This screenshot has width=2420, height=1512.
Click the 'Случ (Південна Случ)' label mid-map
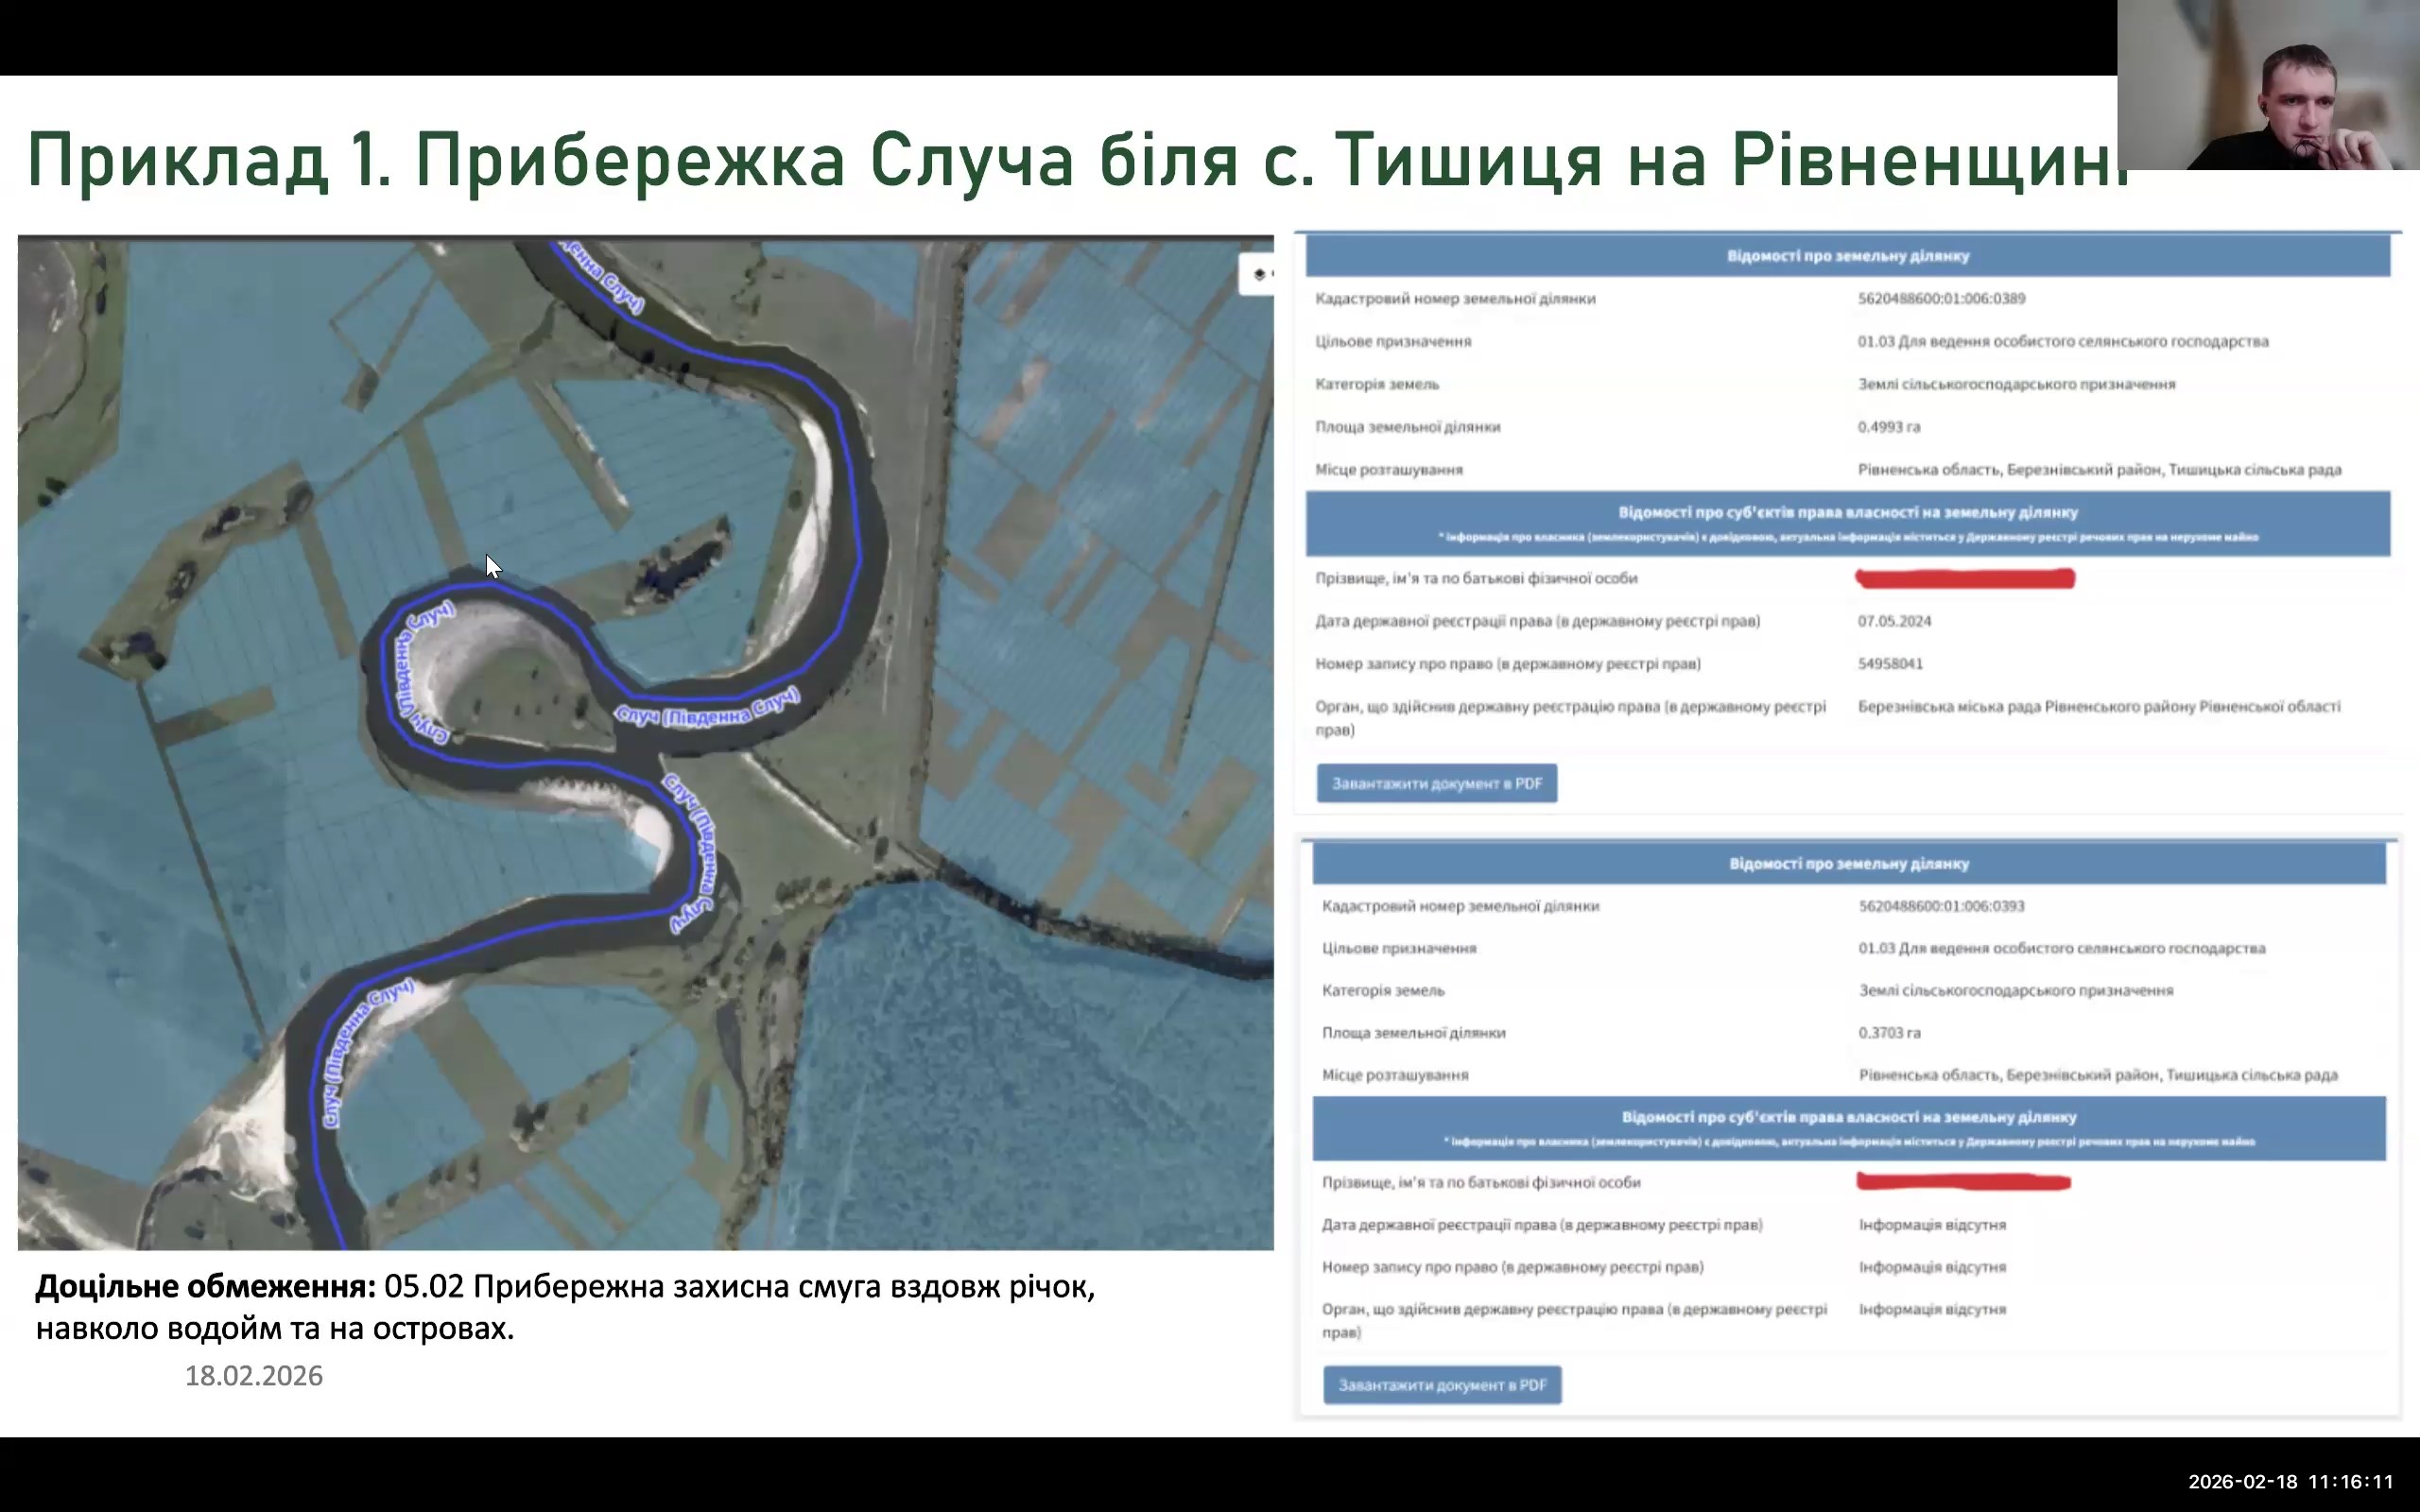706,708
